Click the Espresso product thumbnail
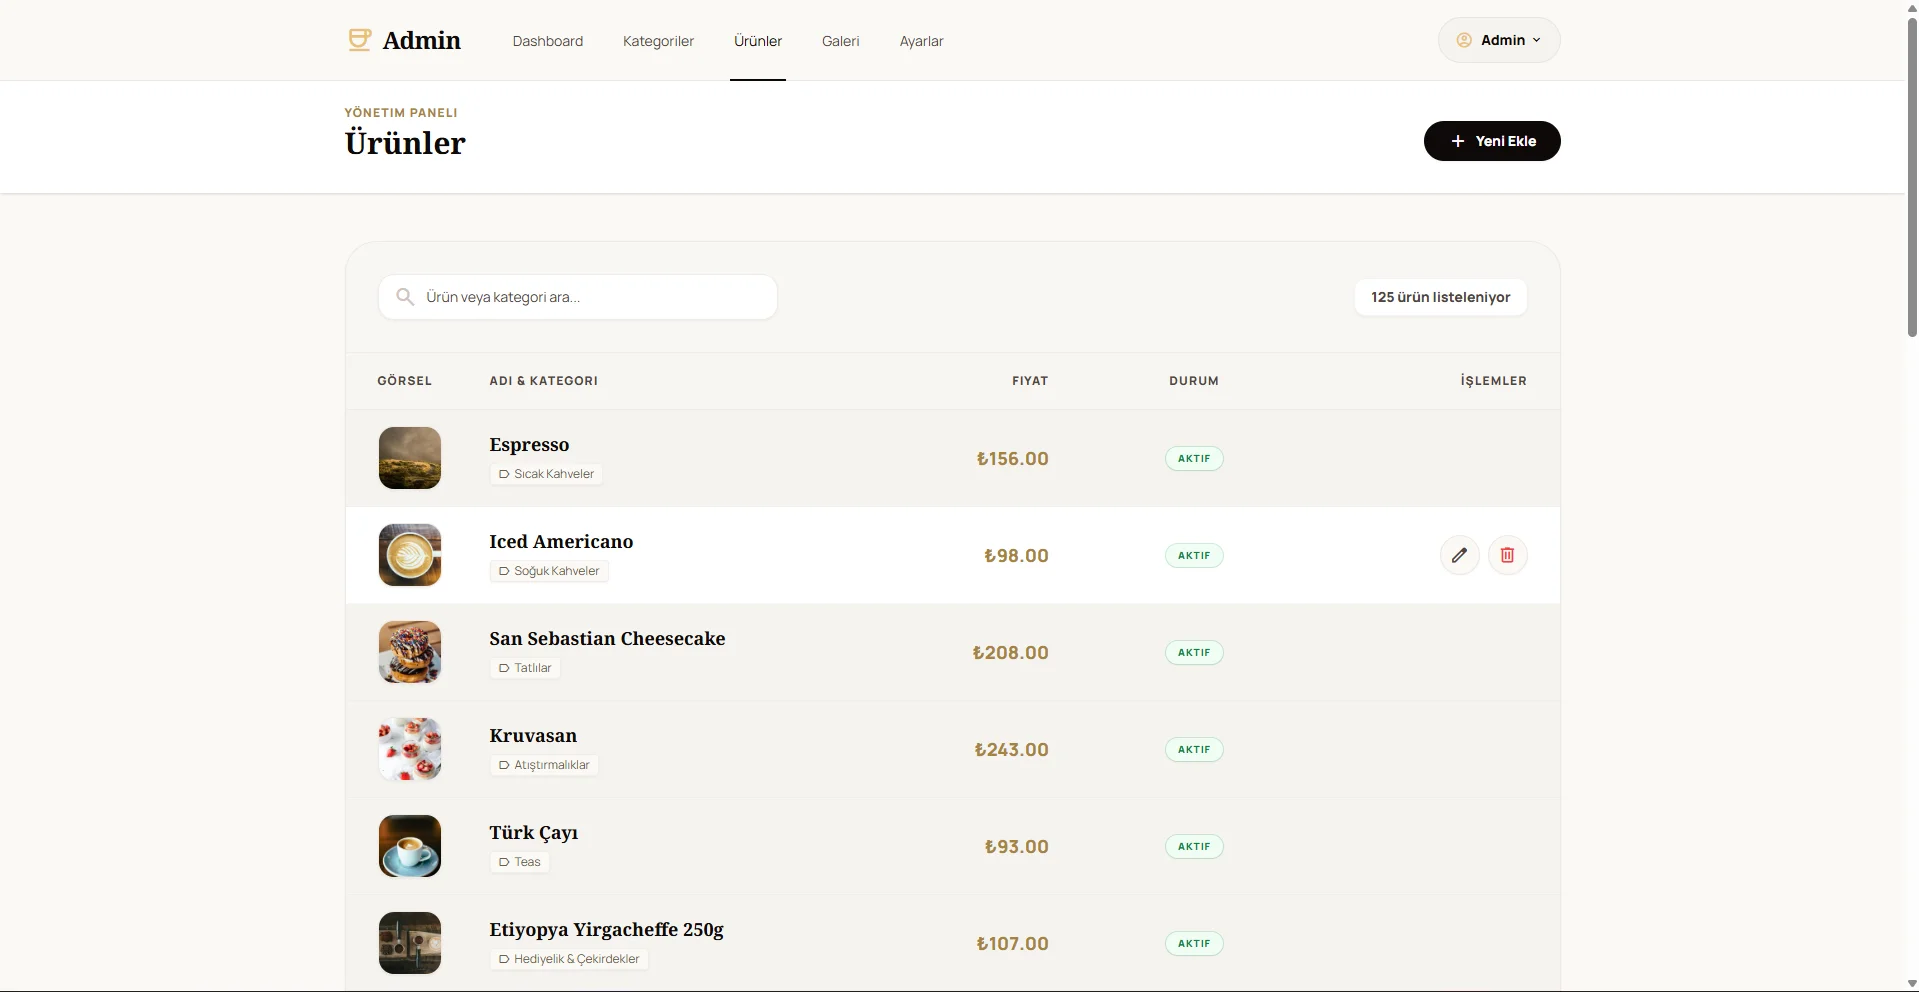This screenshot has height=992, width=1919. pos(409,458)
